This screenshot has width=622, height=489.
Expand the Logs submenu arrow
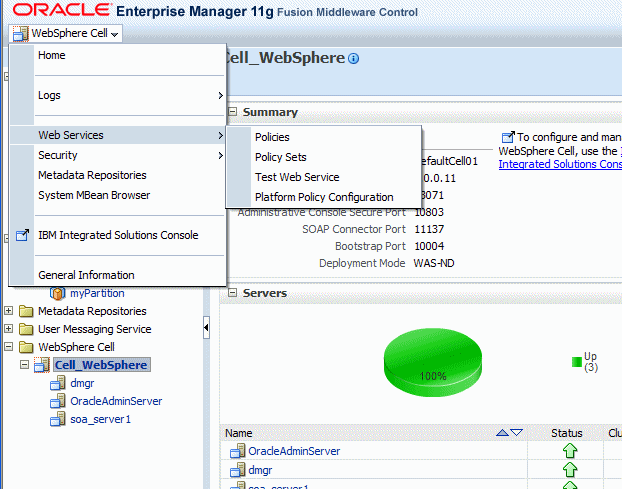point(221,96)
